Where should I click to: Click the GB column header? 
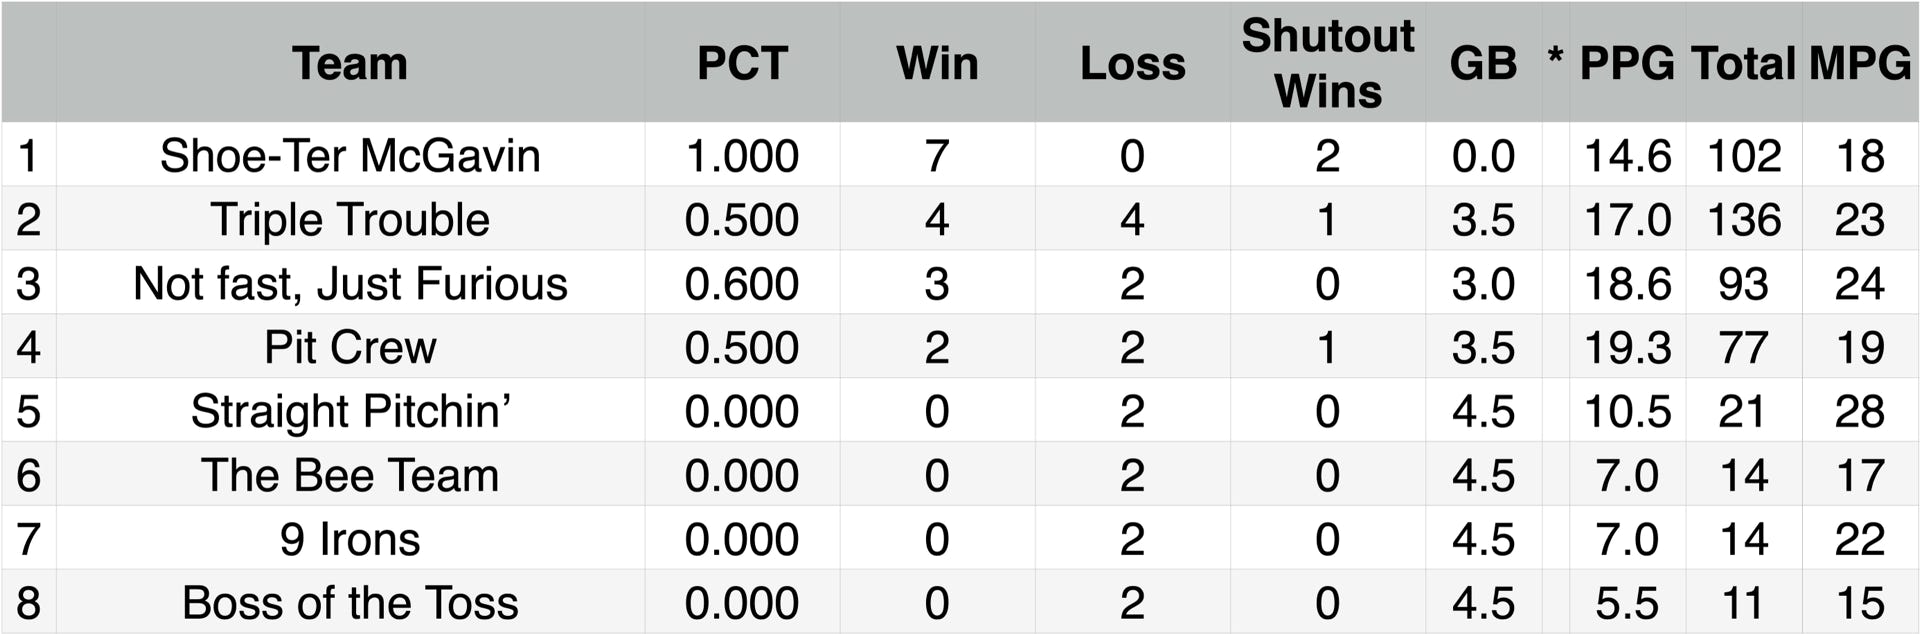click(1483, 63)
